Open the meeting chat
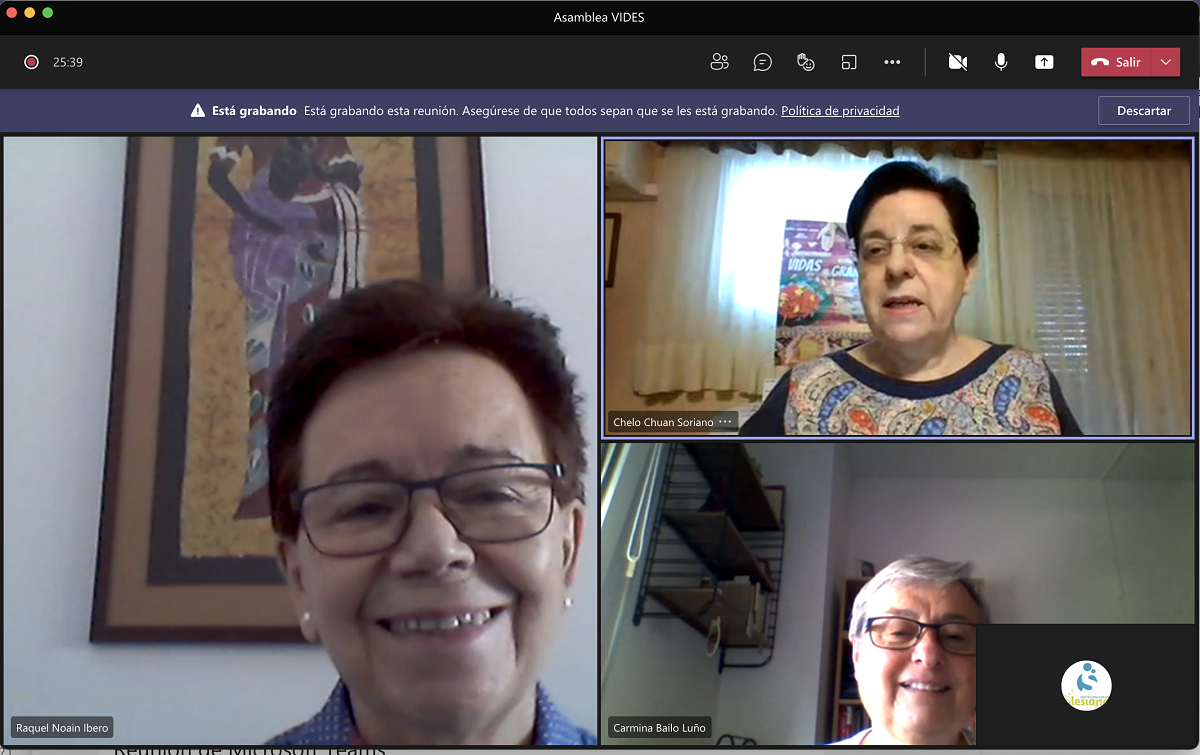The width and height of the screenshot is (1200, 755). 762,62
